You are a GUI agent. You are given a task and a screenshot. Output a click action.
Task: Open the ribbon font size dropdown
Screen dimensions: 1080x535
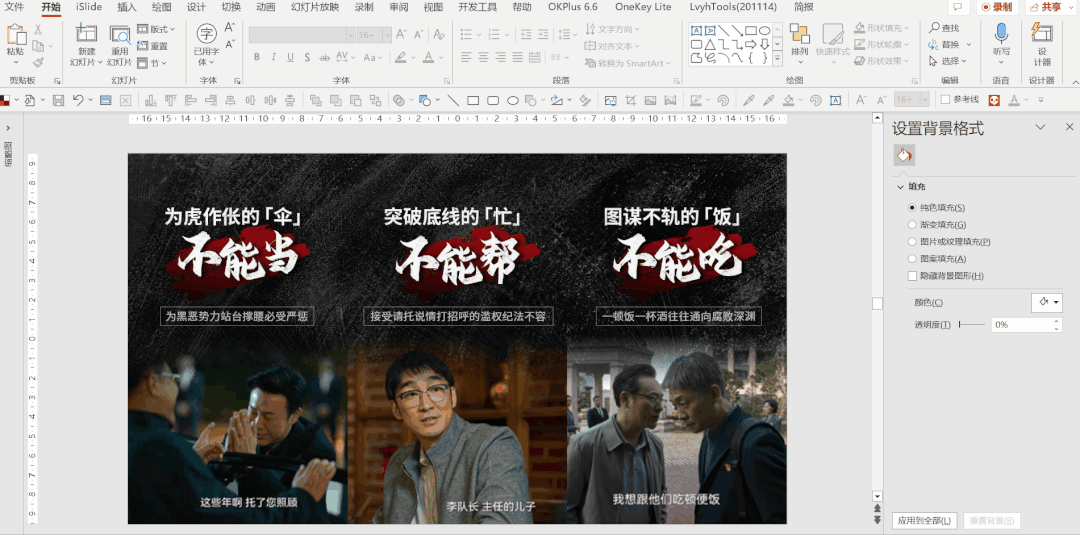pos(387,34)
